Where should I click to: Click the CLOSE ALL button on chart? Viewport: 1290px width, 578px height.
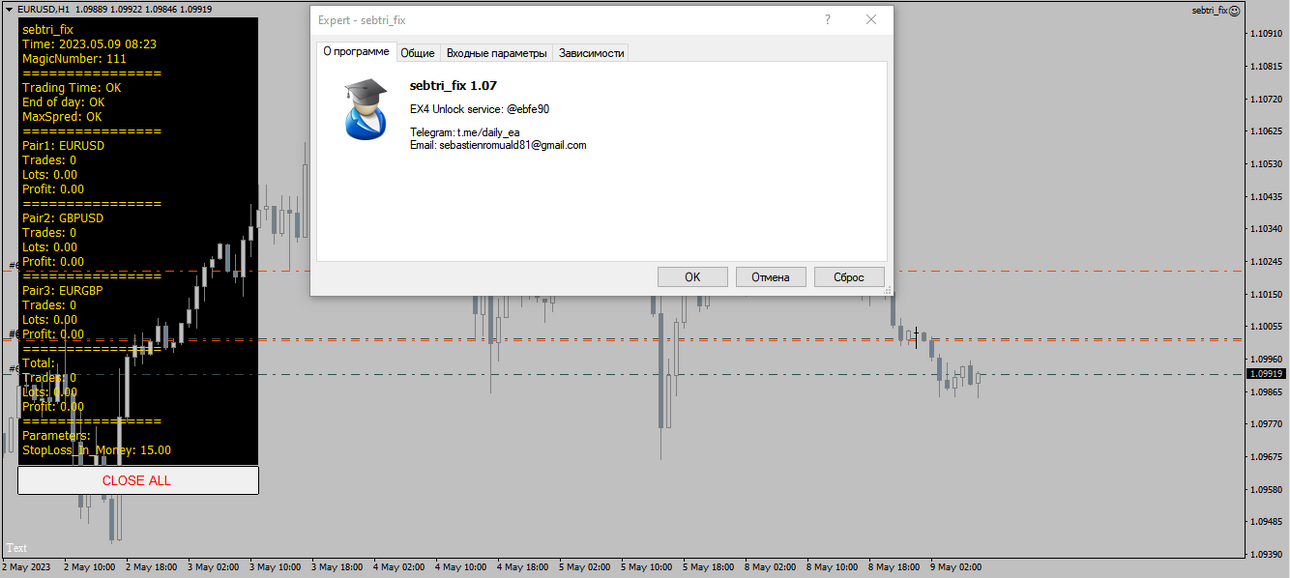tap(138, 480)
